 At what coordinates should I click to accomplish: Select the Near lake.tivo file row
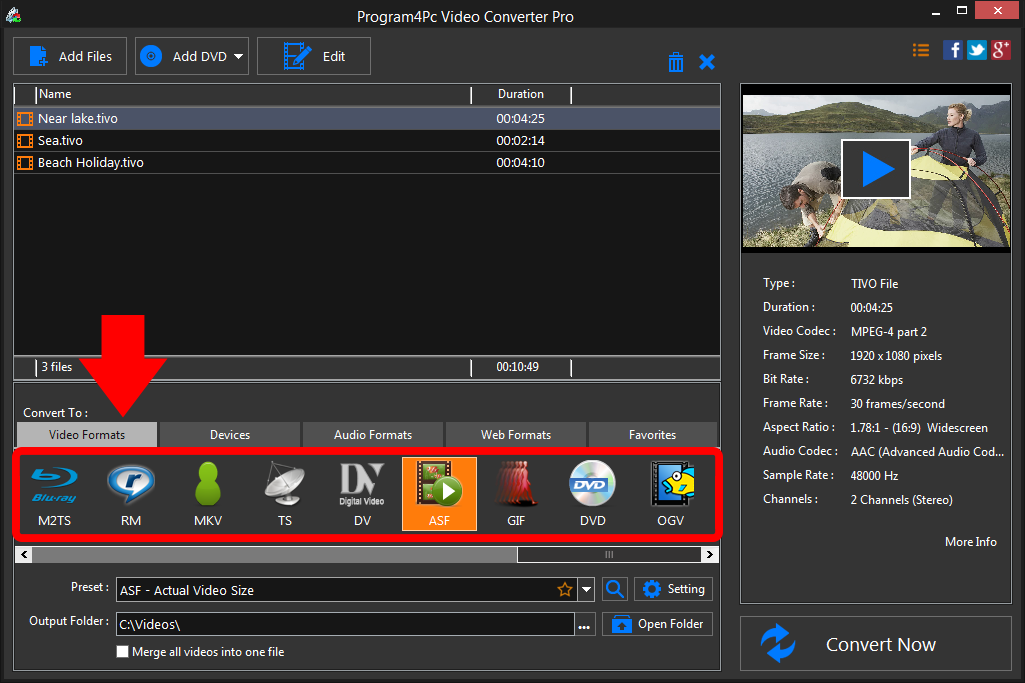[367, 119]
